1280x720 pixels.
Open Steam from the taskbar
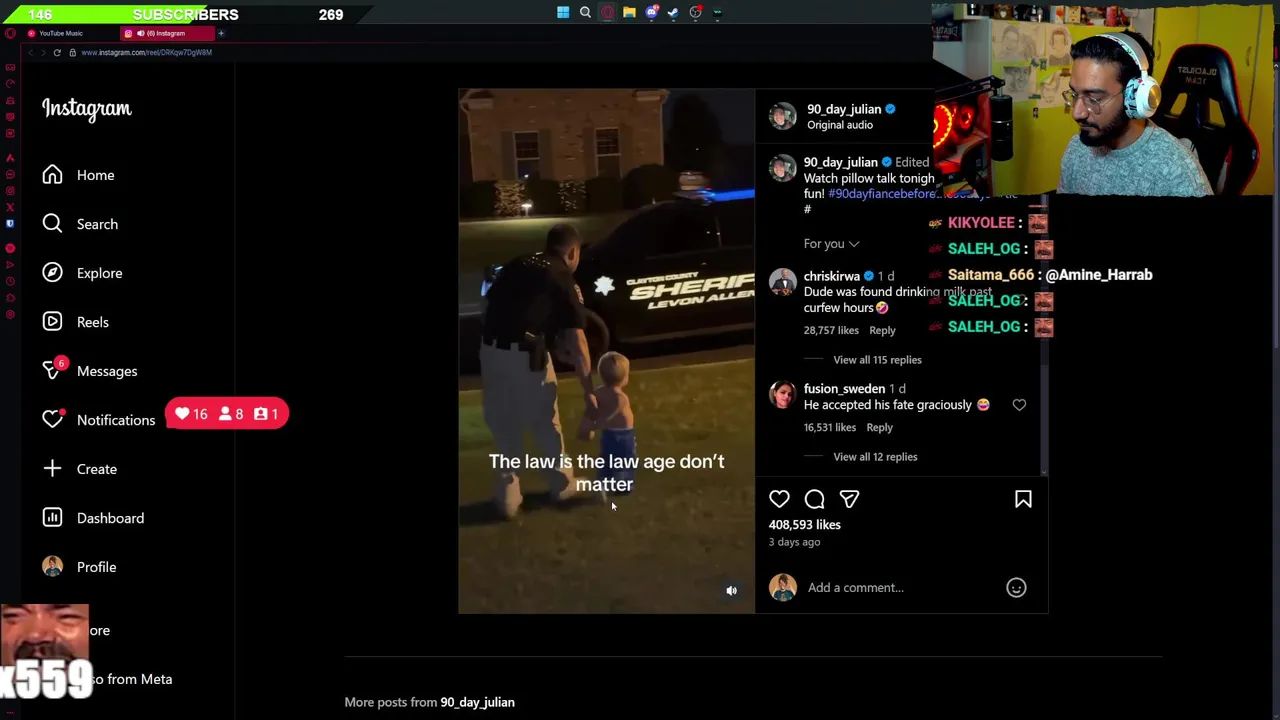pyautogui.click(x=673, y=12)
